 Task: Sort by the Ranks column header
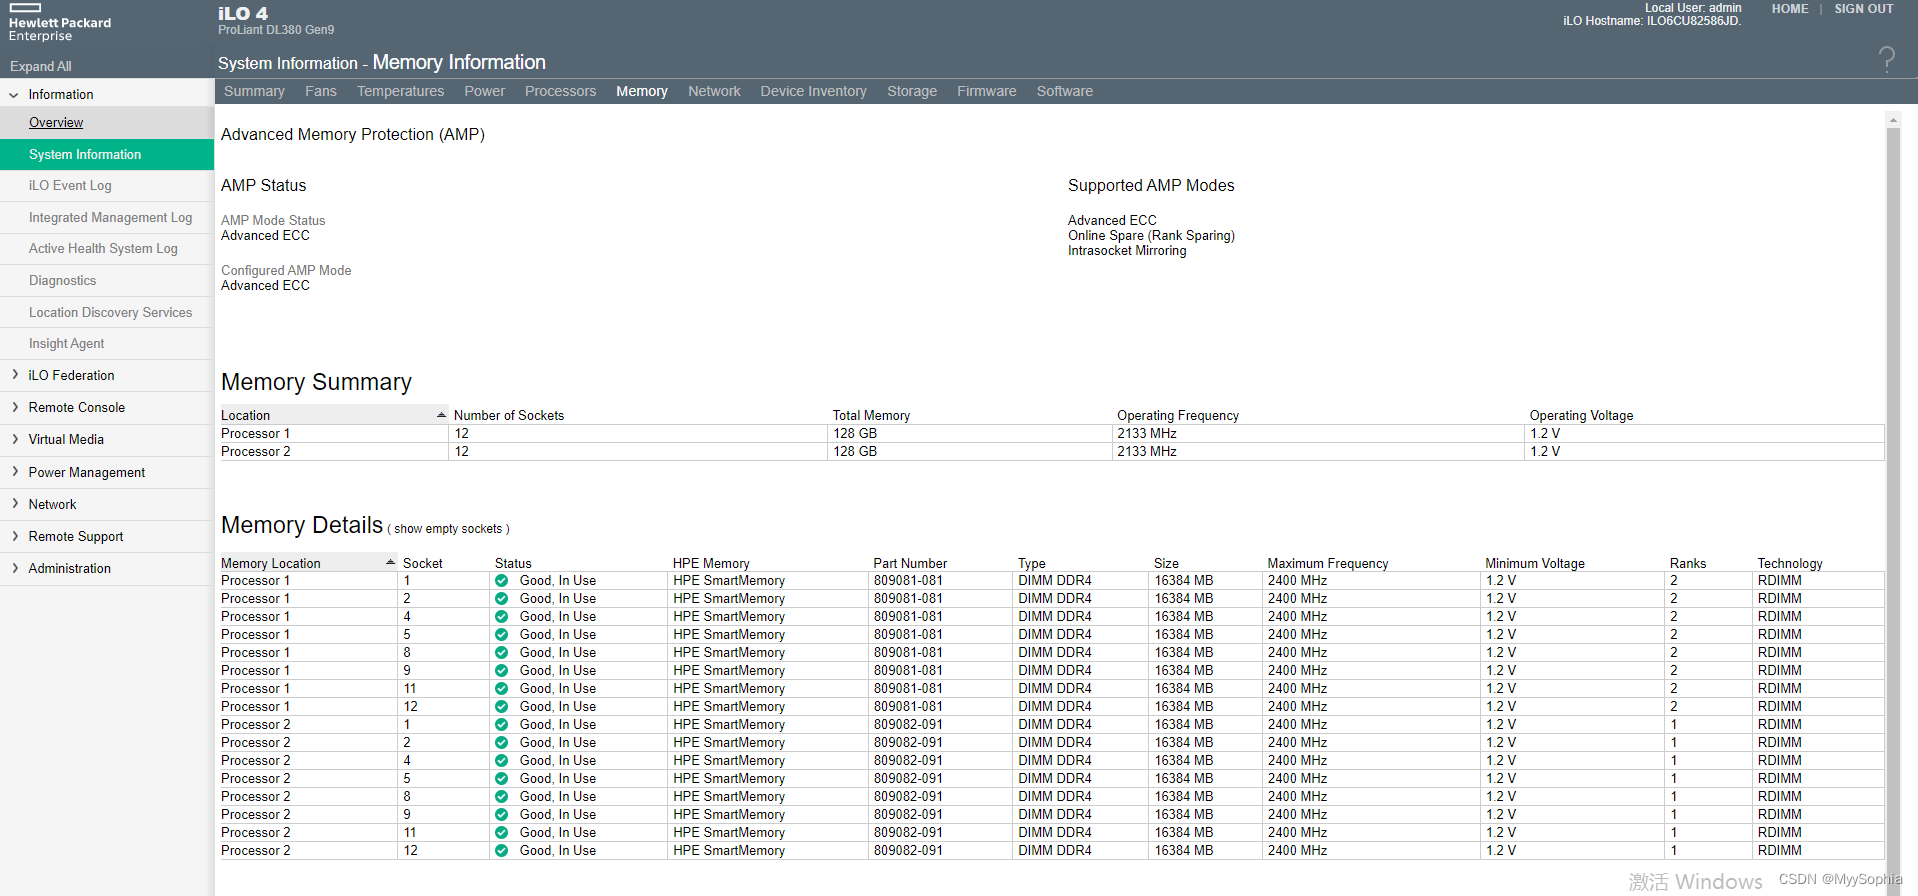pyautogui.click(x=1688, y=563)
